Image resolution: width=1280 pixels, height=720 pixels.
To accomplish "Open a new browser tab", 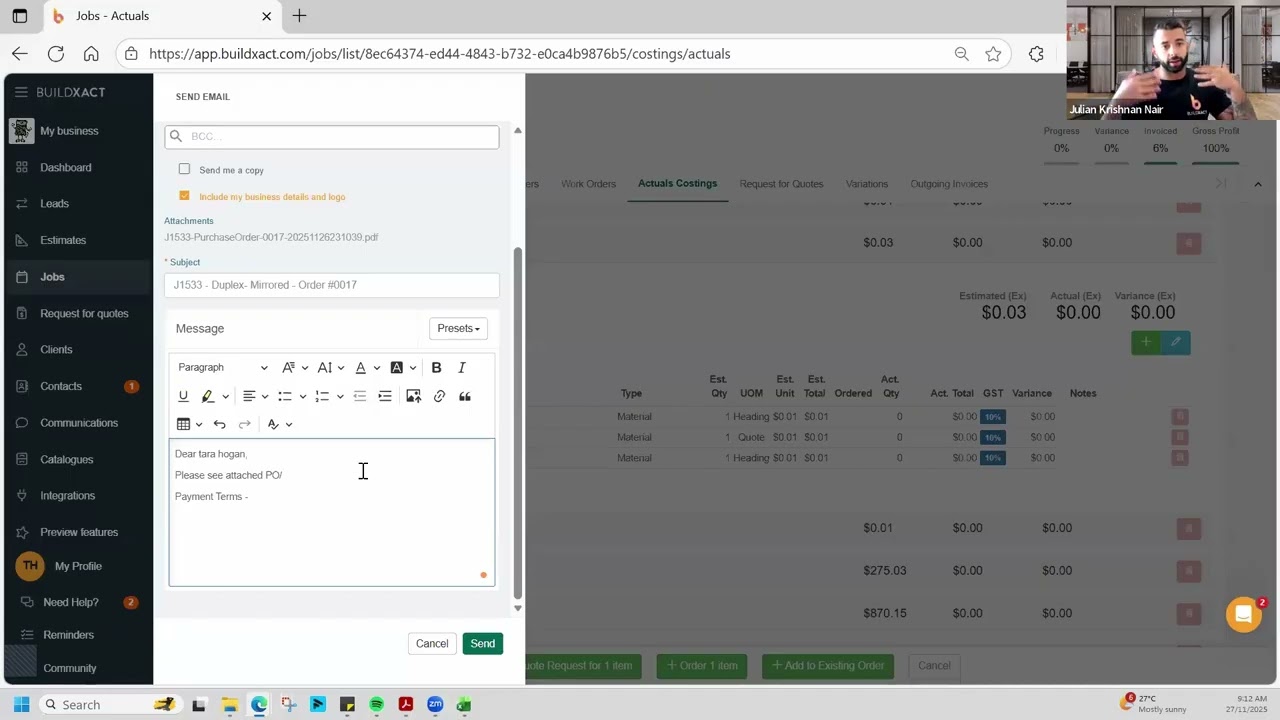I will point(299,16).
